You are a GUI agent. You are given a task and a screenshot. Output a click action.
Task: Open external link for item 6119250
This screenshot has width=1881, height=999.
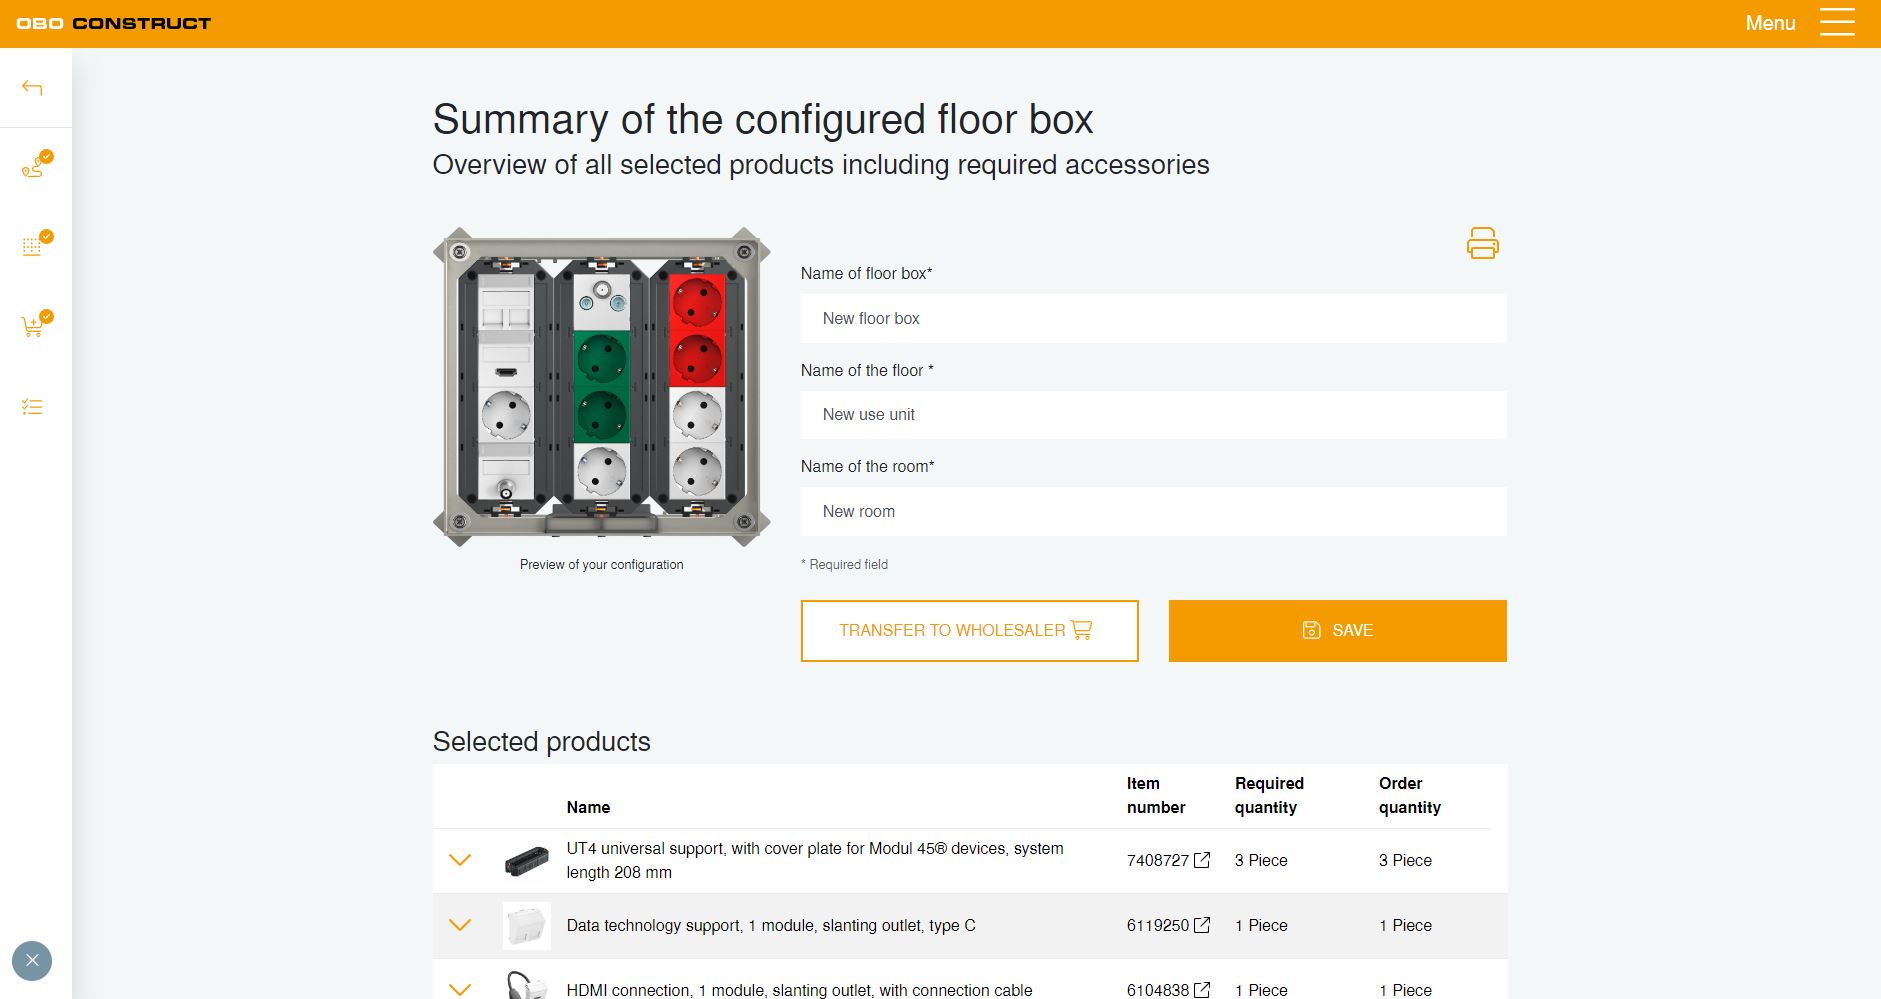click(1202, 925)
